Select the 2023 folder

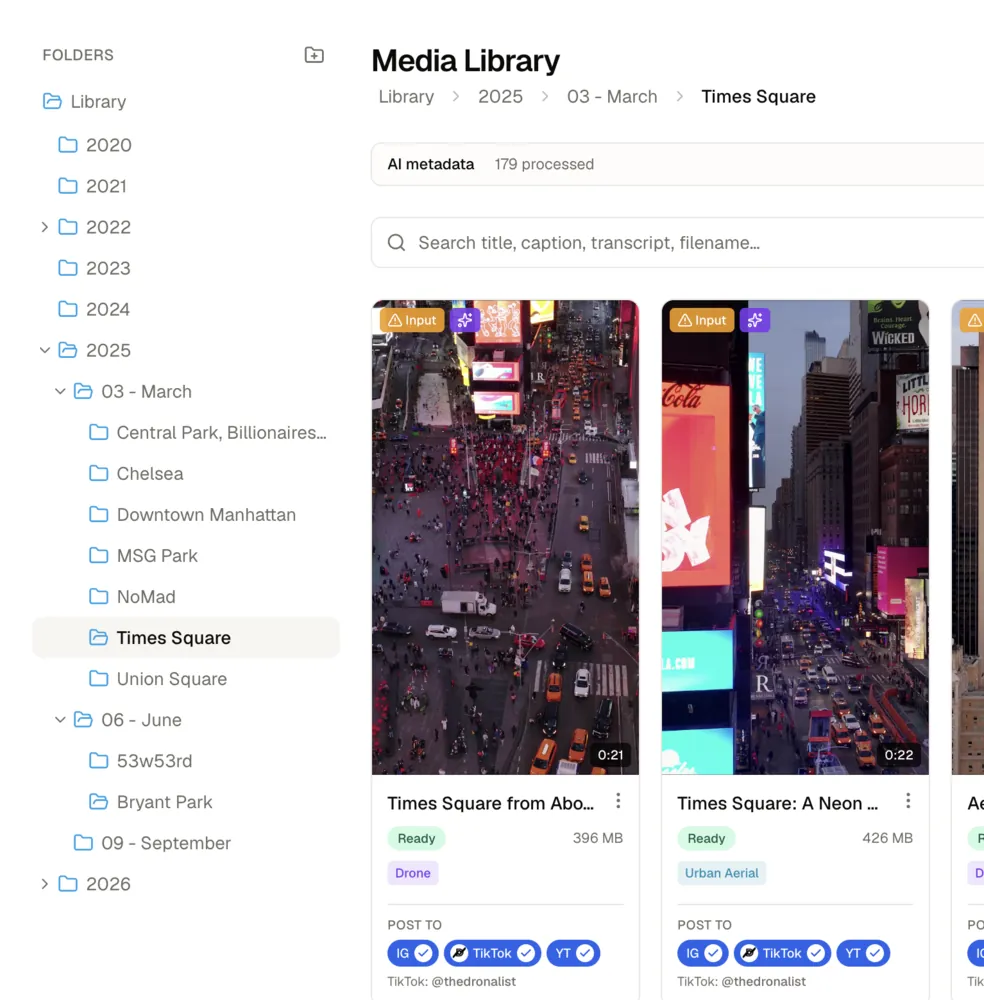(186, 268)
